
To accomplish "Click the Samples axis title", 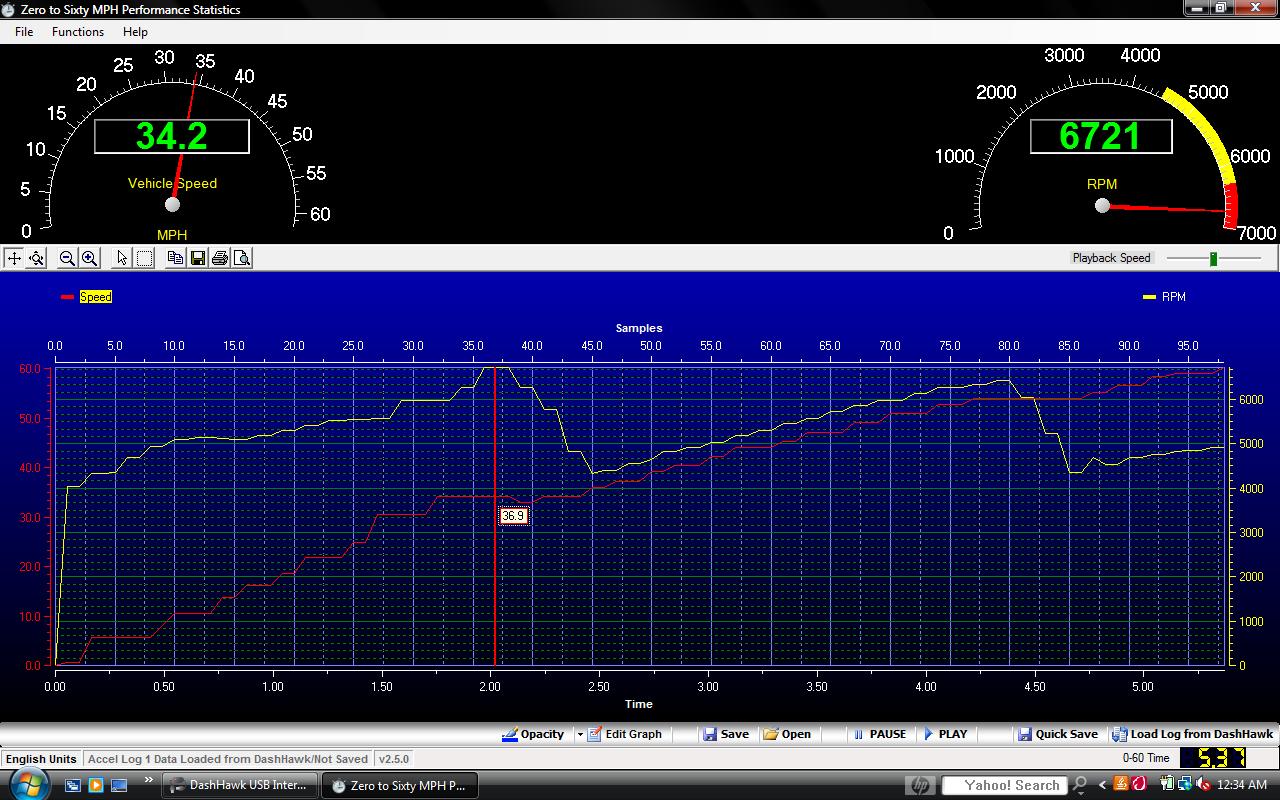I will [639, 328].
